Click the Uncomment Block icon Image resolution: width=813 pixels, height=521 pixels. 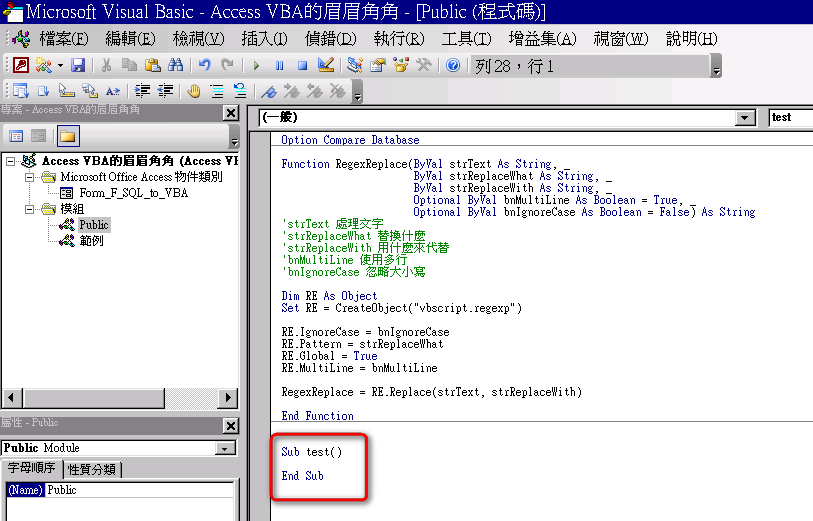pyautogui.click(x=240, y=91)
